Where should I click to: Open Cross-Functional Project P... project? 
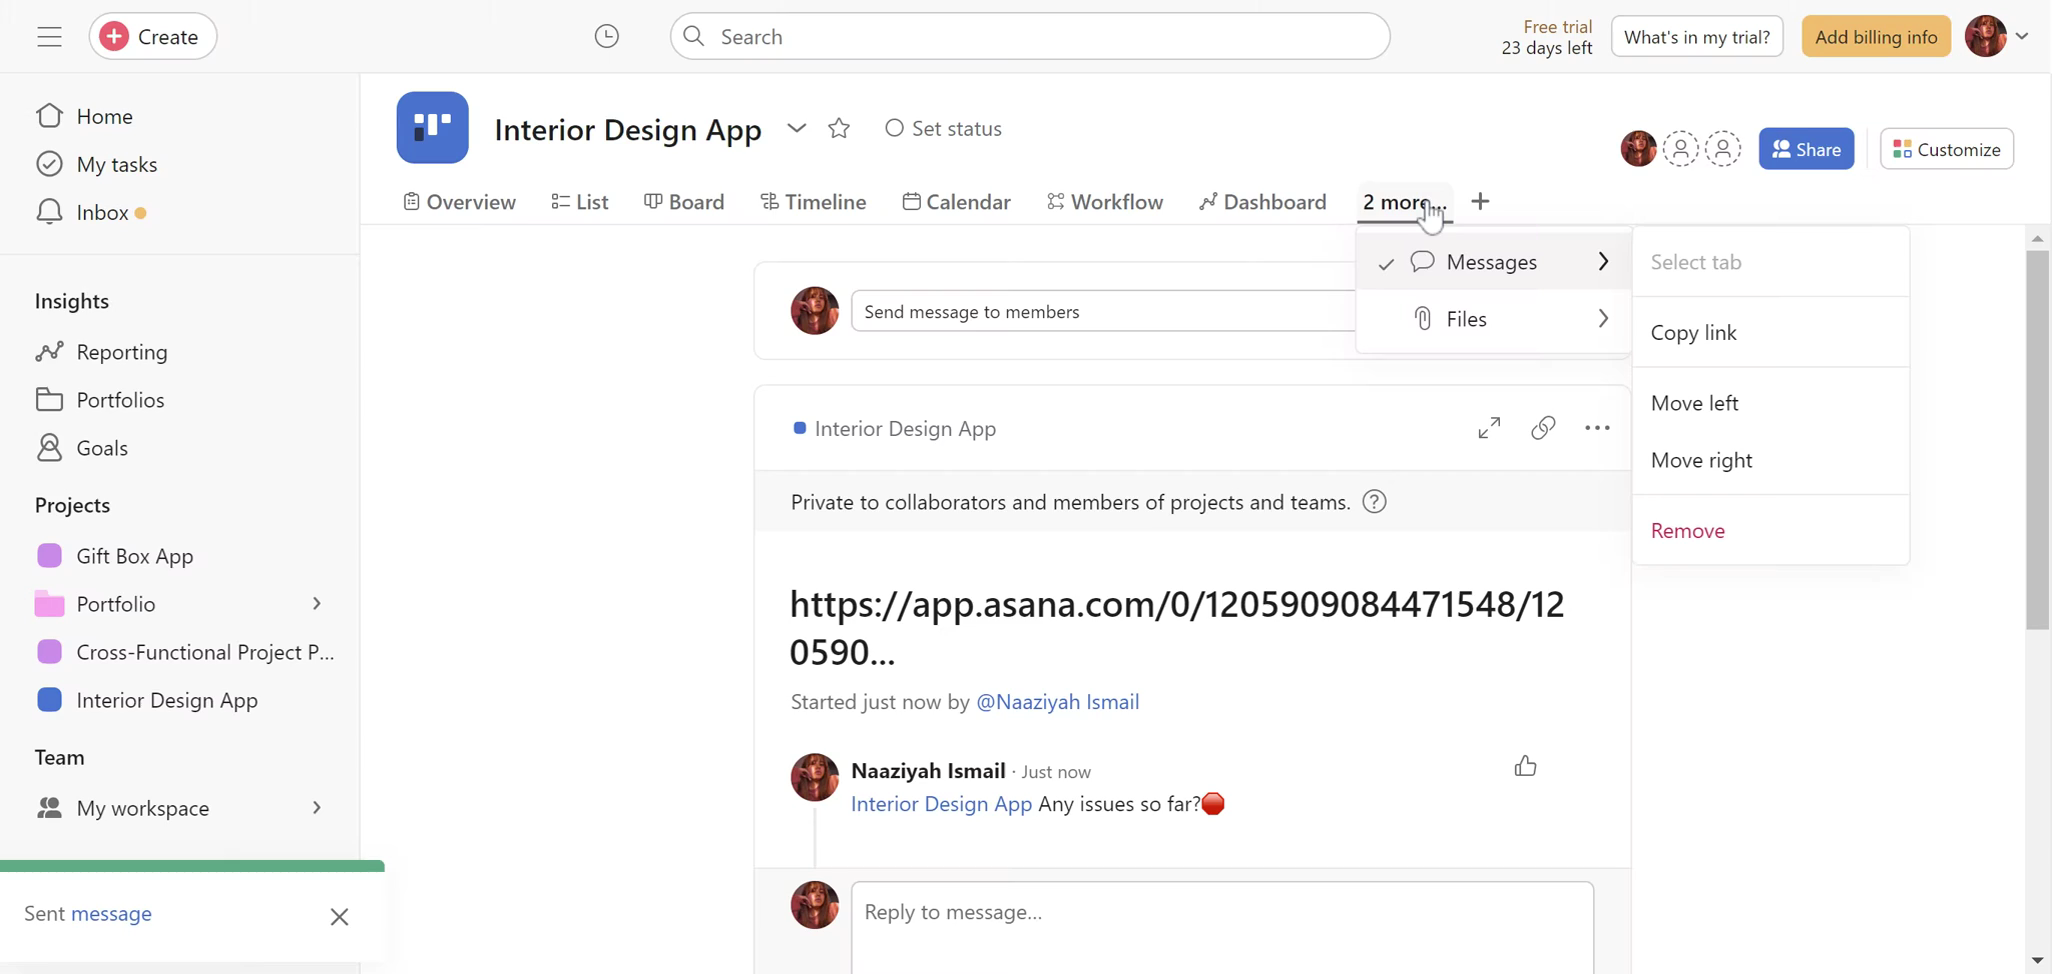pos(185,652)
